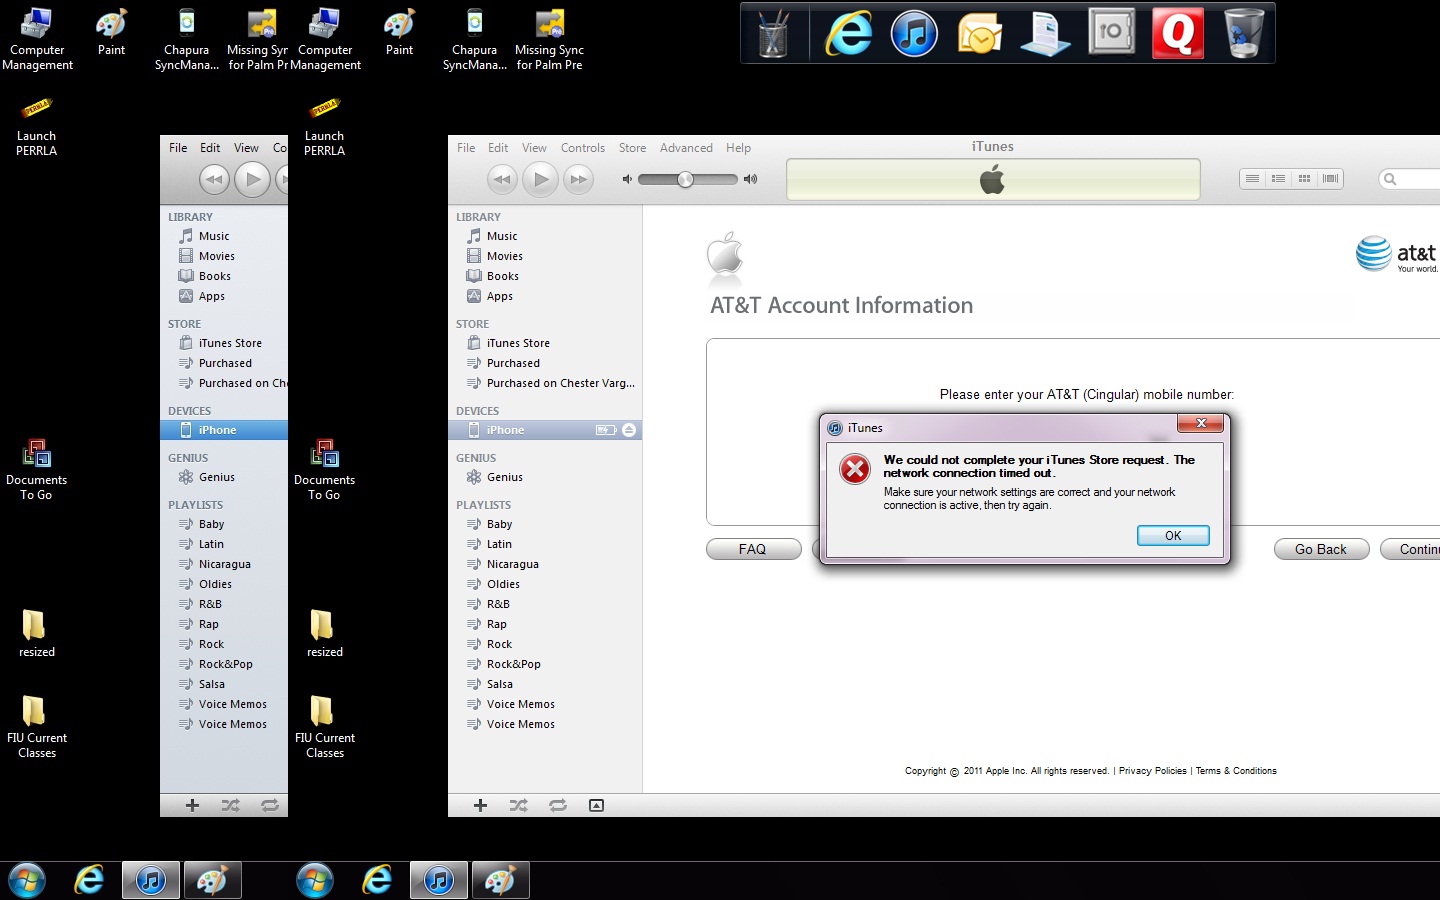The image size is (1440, 900).
Task: Toggle shuffle in left iTunes window
Action: 230,805
